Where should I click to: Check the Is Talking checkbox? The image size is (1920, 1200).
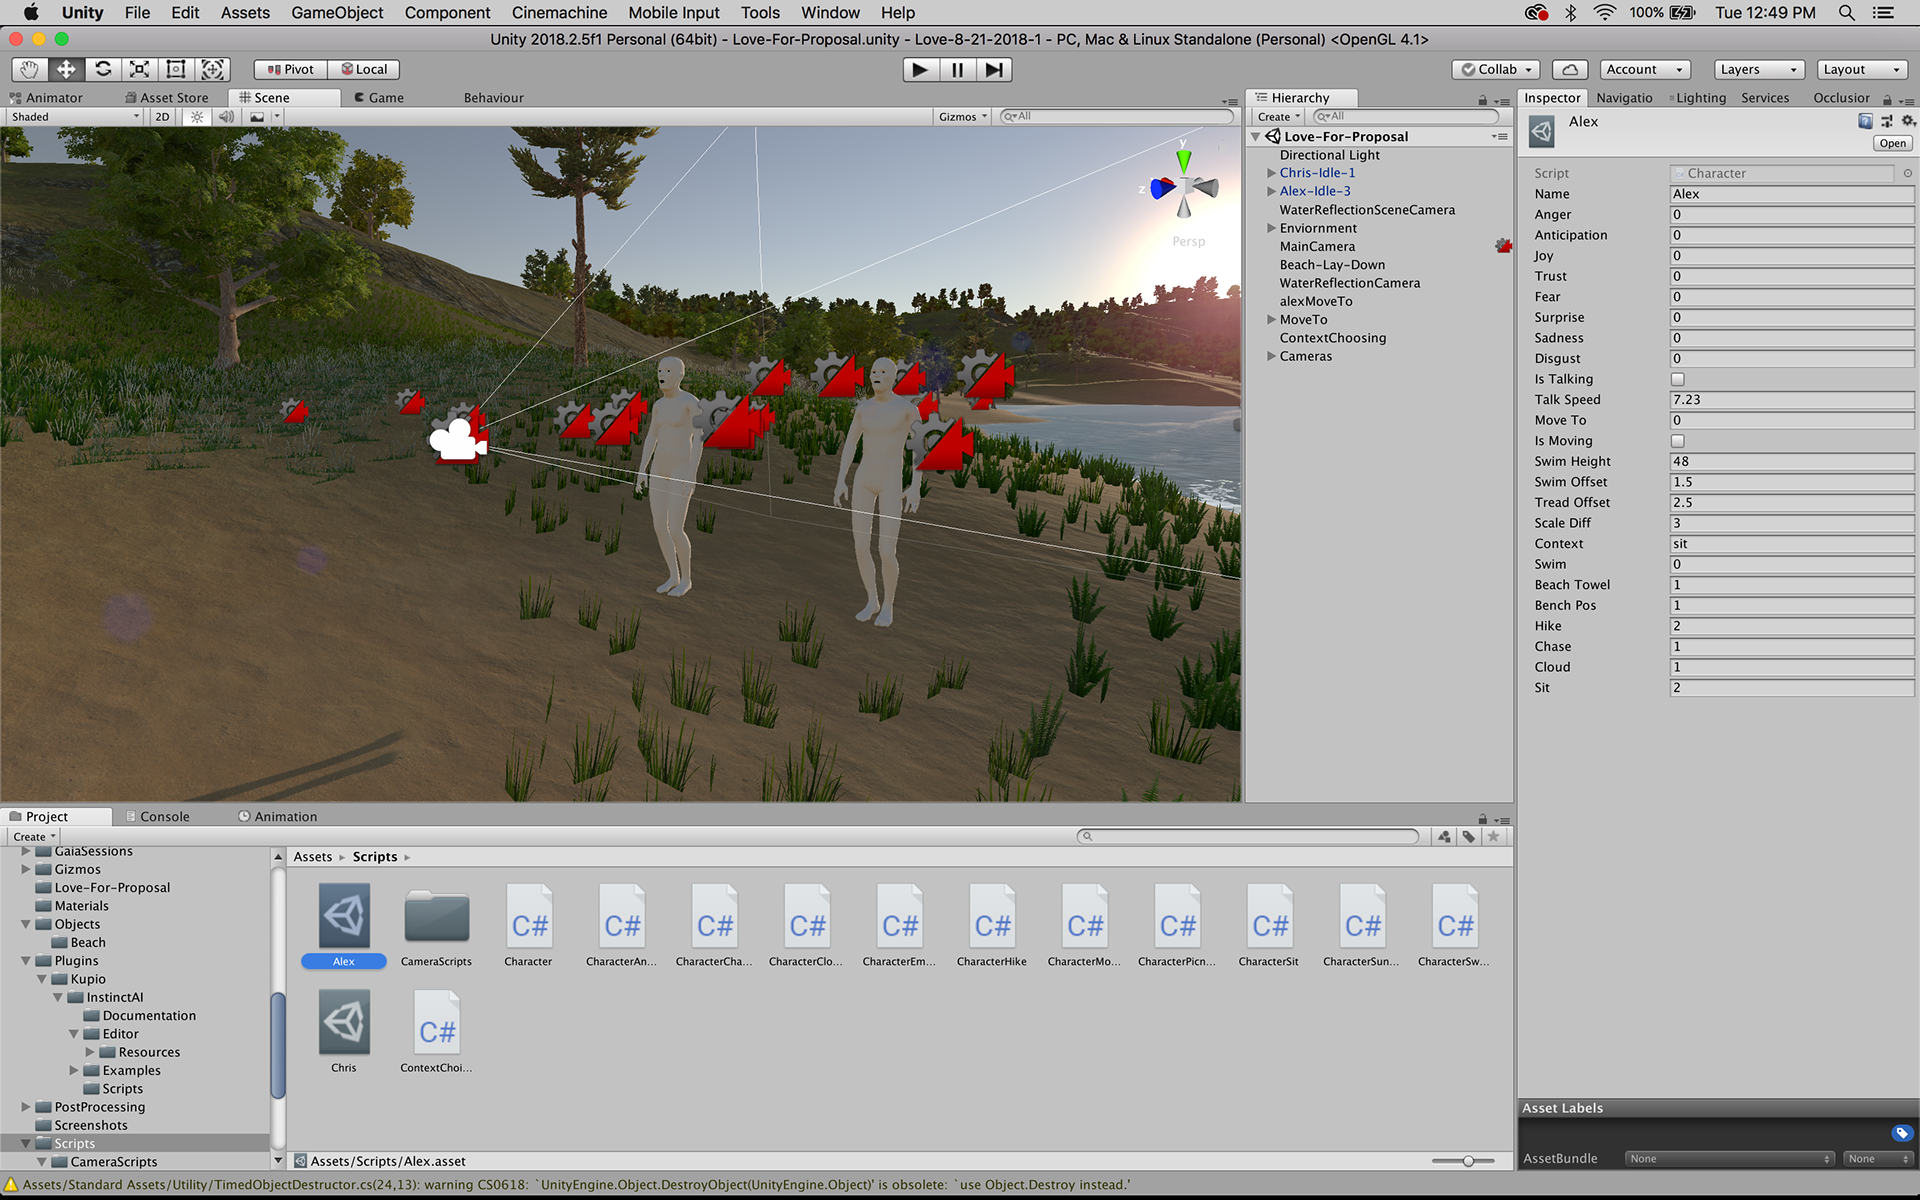point(1678,379)
